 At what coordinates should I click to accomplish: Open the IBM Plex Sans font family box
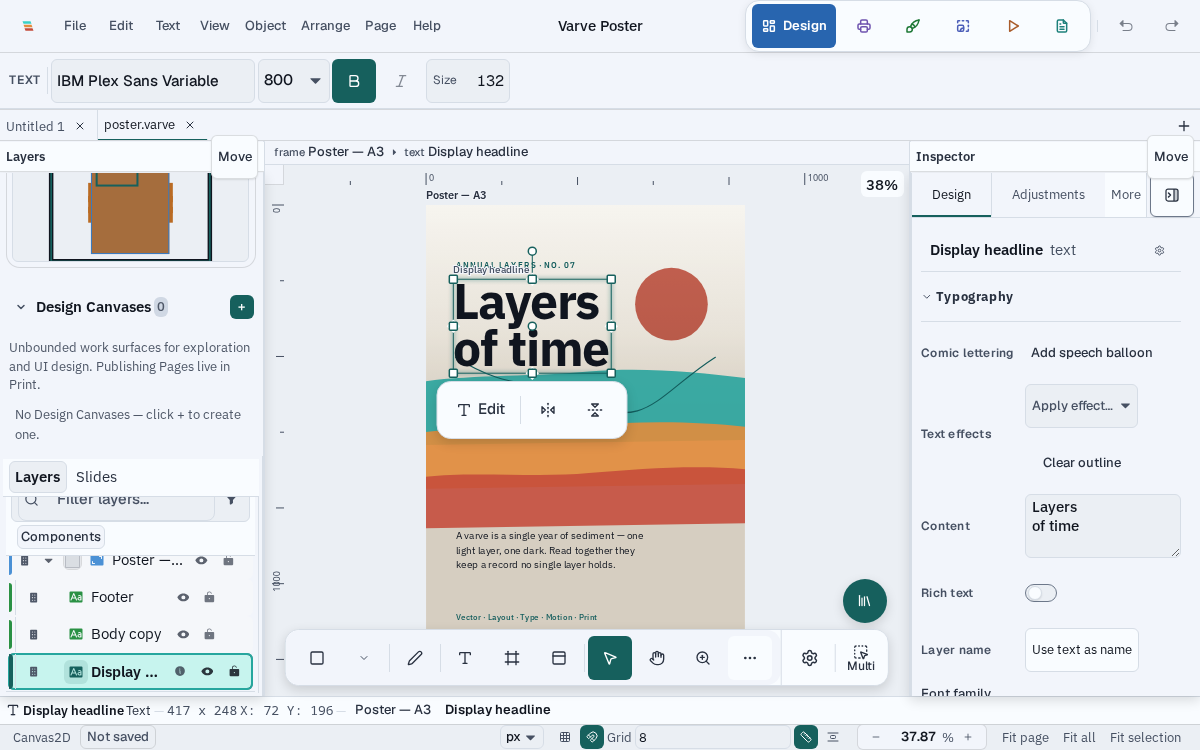[x=153, y=81]
